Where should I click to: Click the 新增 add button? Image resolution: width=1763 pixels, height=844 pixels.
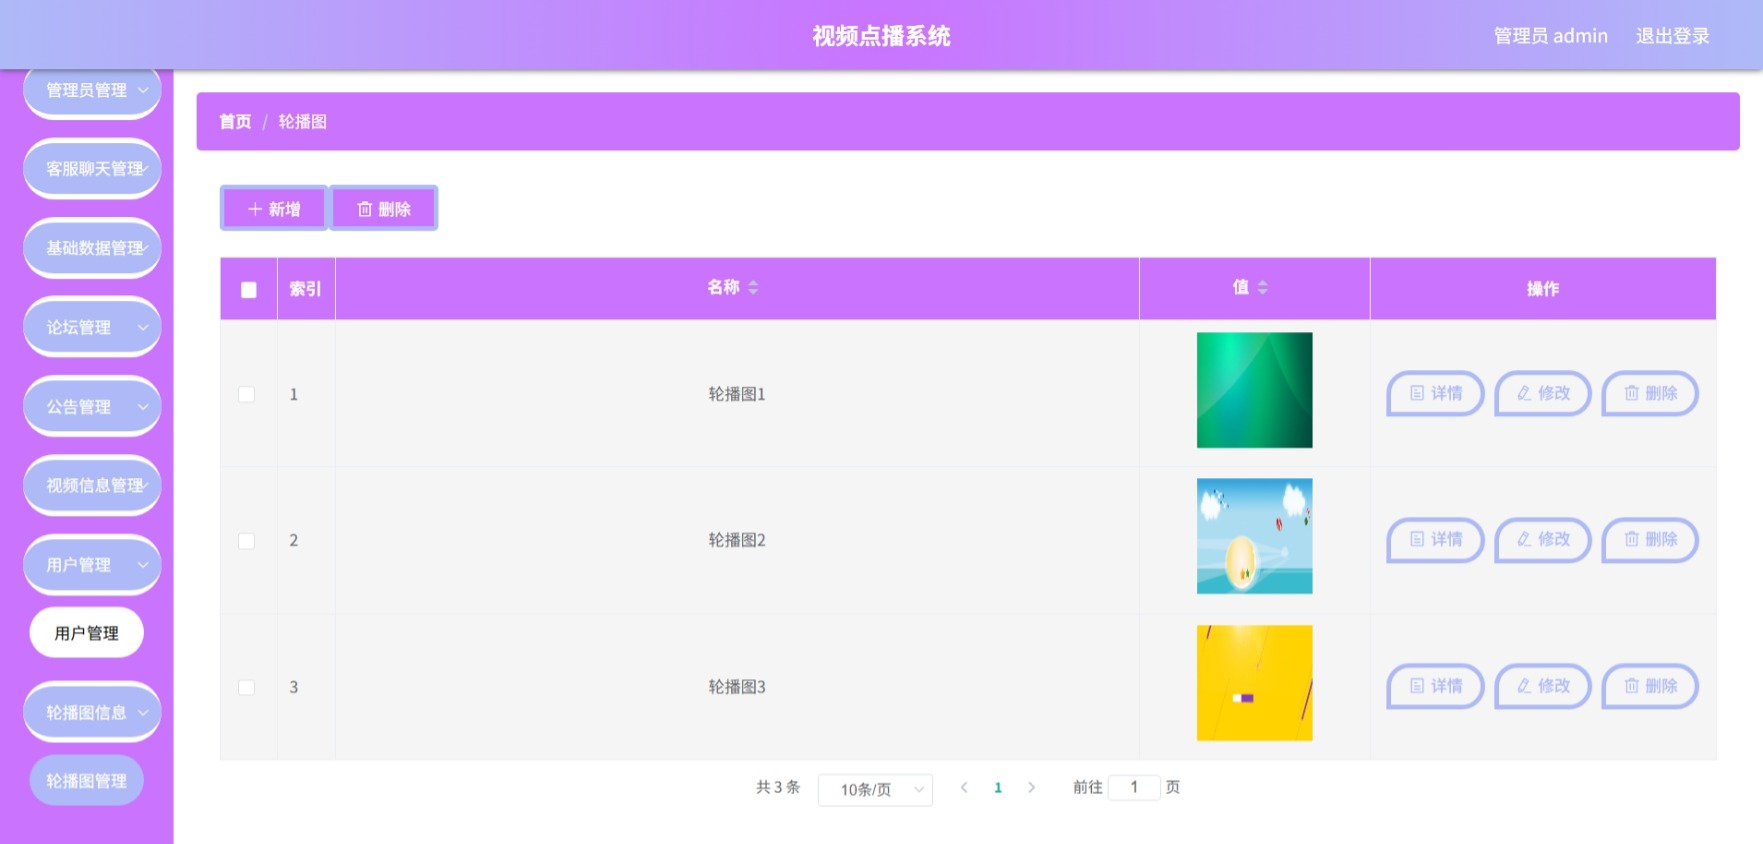point(274,209)
